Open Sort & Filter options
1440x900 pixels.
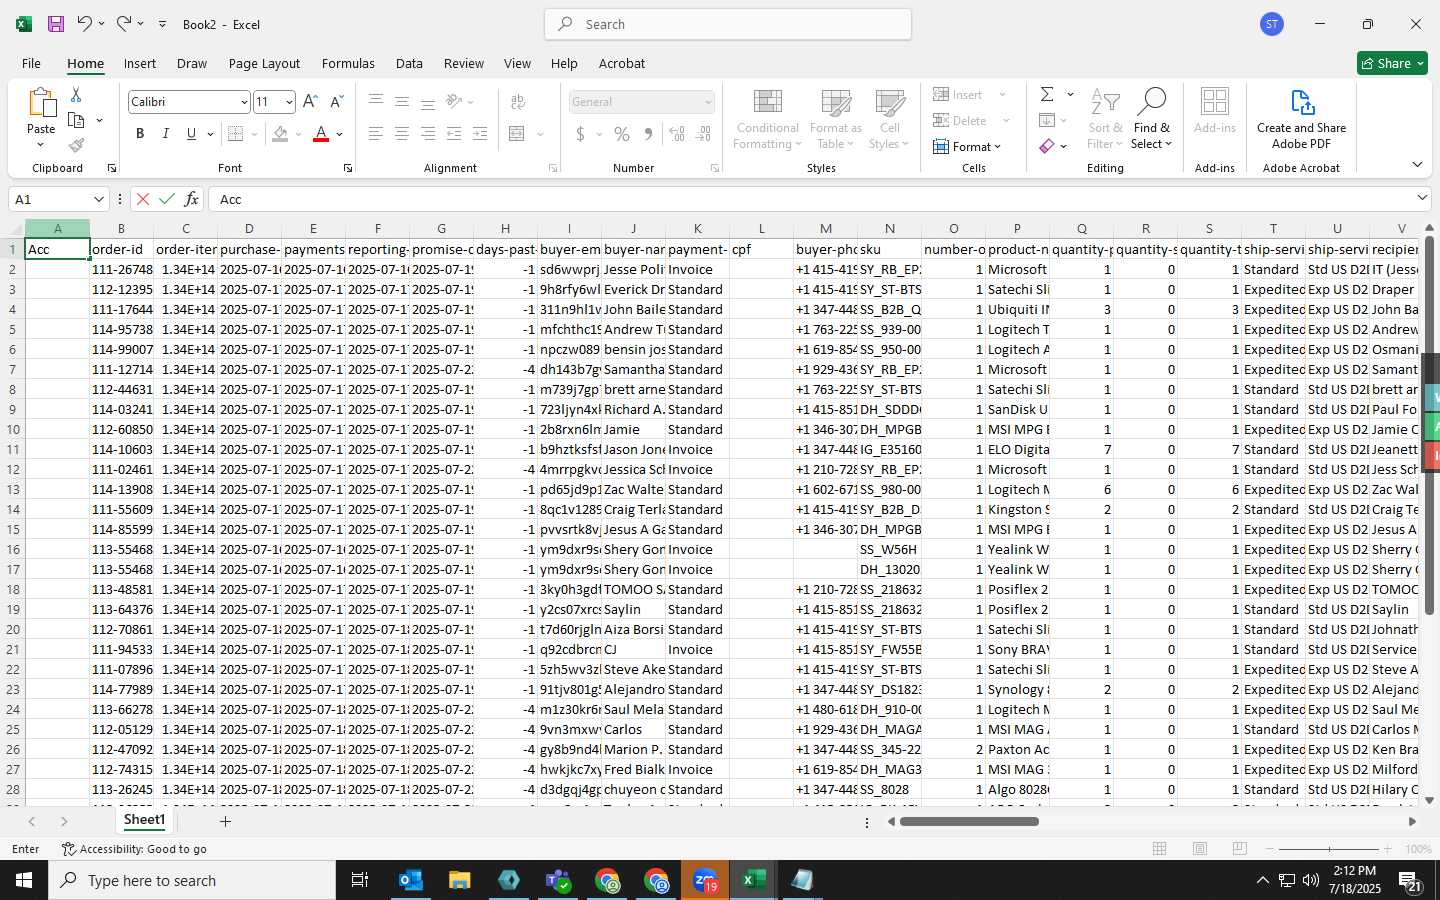(1105, 120)
